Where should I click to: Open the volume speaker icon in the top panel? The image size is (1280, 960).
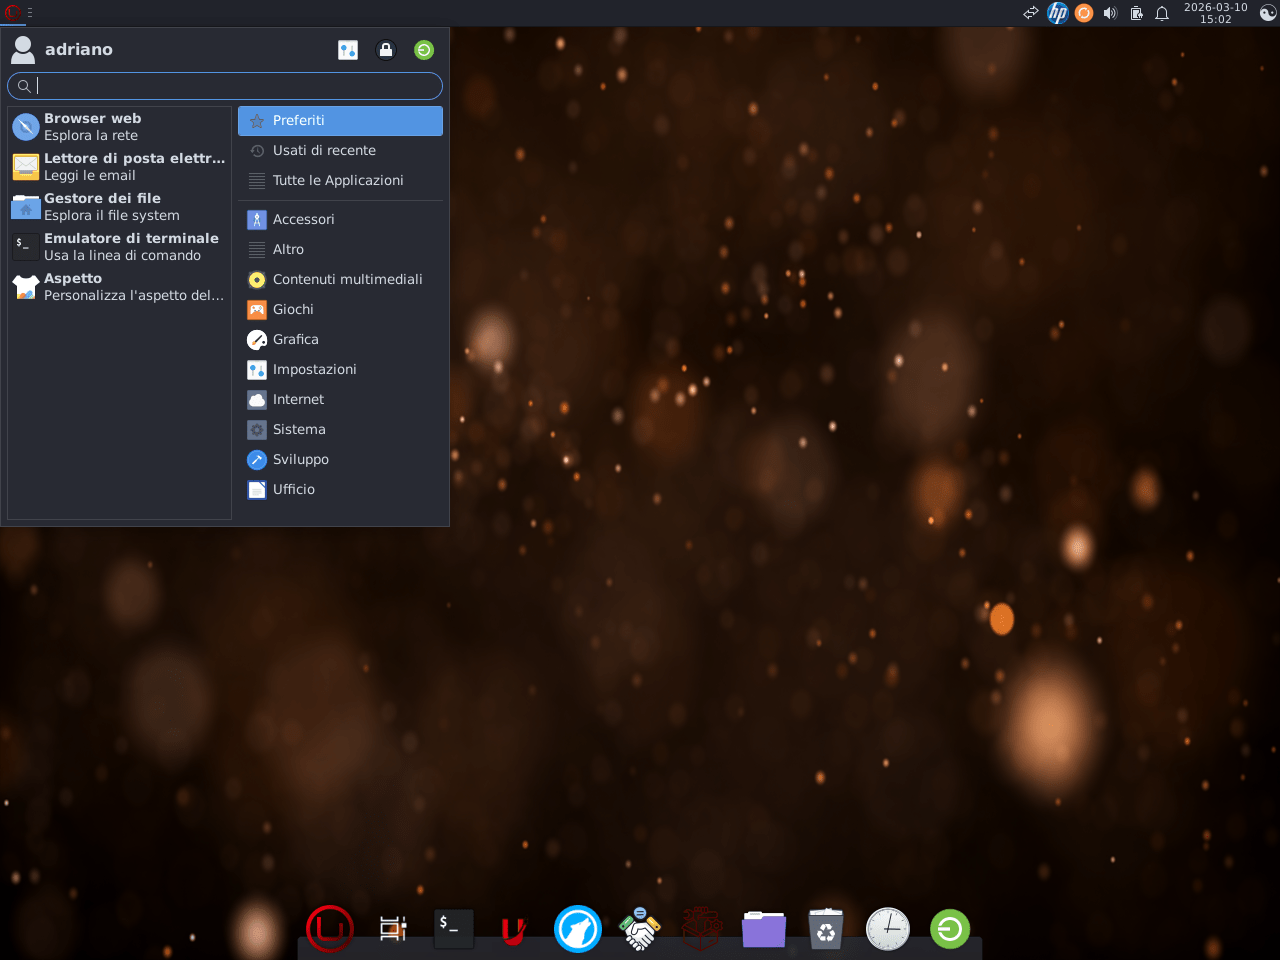pos(1110,13)
